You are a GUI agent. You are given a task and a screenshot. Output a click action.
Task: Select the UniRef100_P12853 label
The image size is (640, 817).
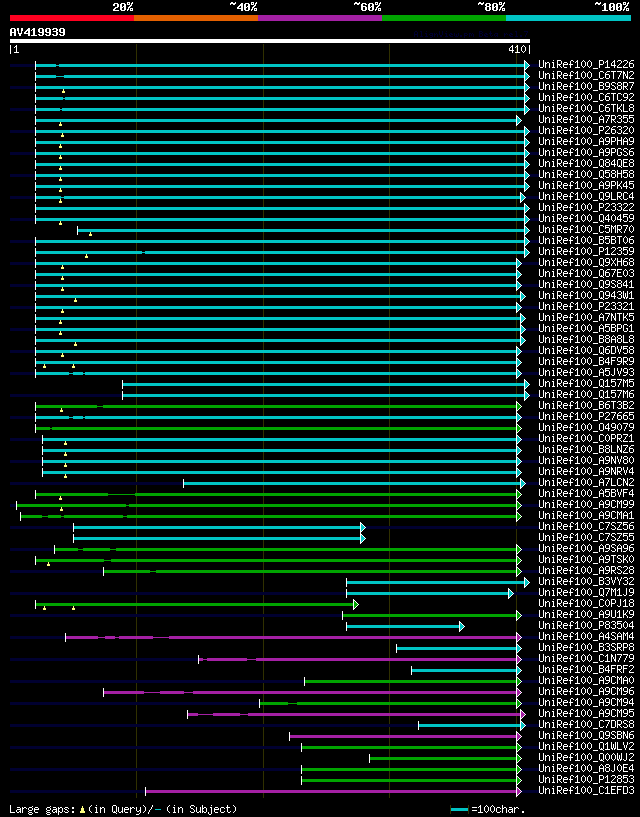click(x=586, y=779)
